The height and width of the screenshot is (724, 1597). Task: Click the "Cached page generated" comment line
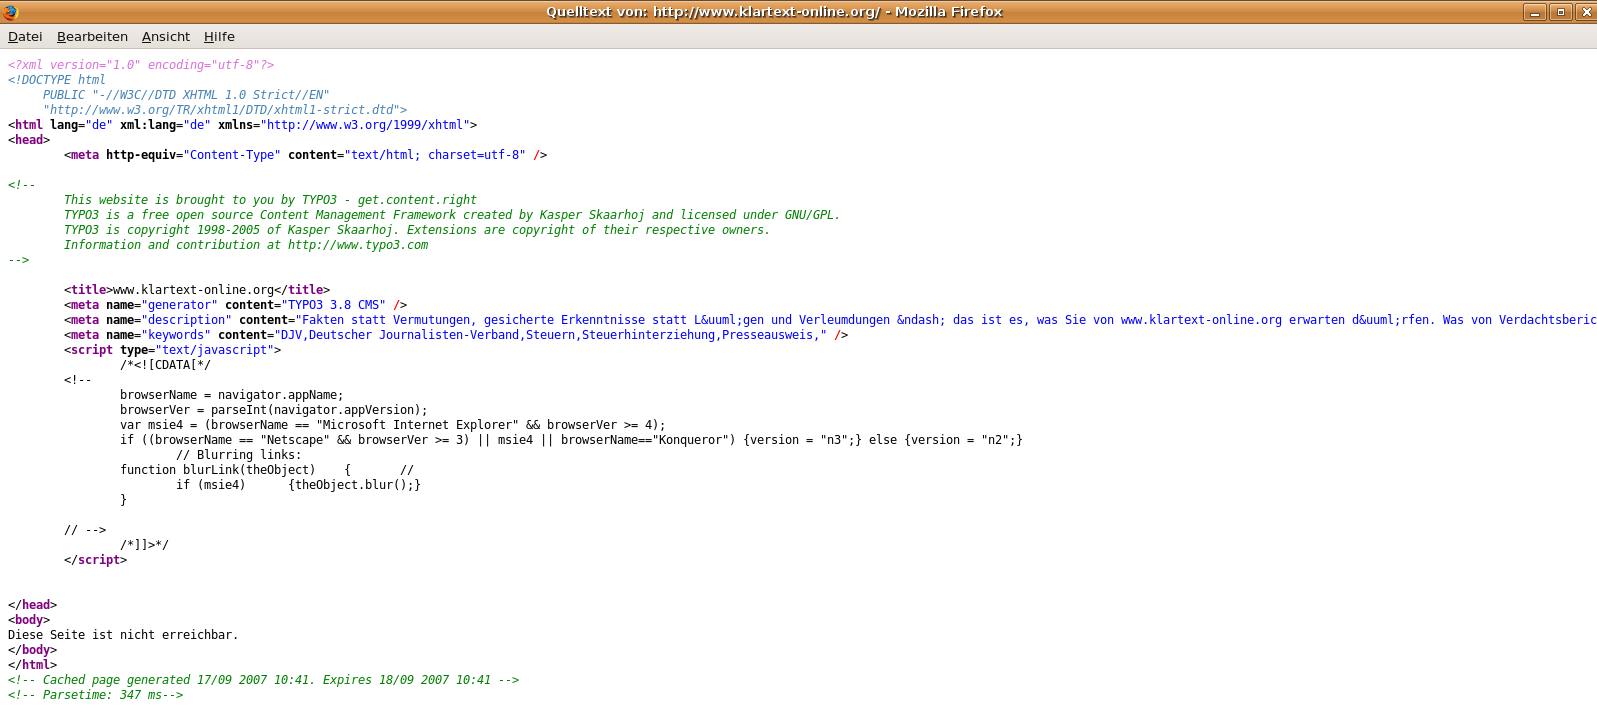point(264,680)
